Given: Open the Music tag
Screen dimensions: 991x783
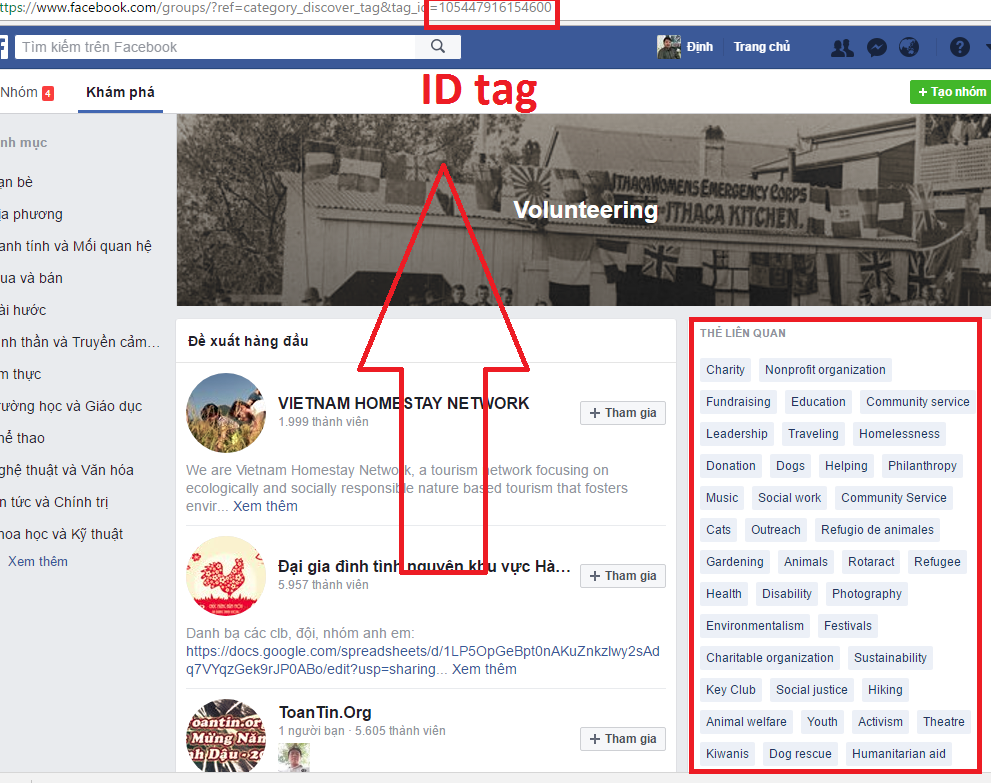Looking at the screenshot, I should pyautogui.click(x=722, y=498).
